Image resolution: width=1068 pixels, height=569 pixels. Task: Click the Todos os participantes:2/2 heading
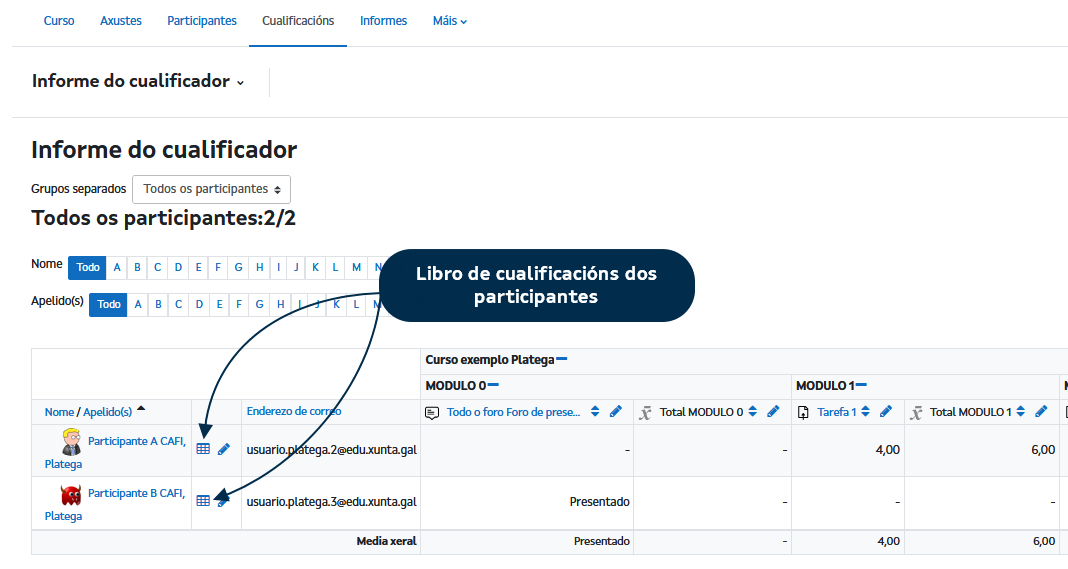(x=163, y=218)
